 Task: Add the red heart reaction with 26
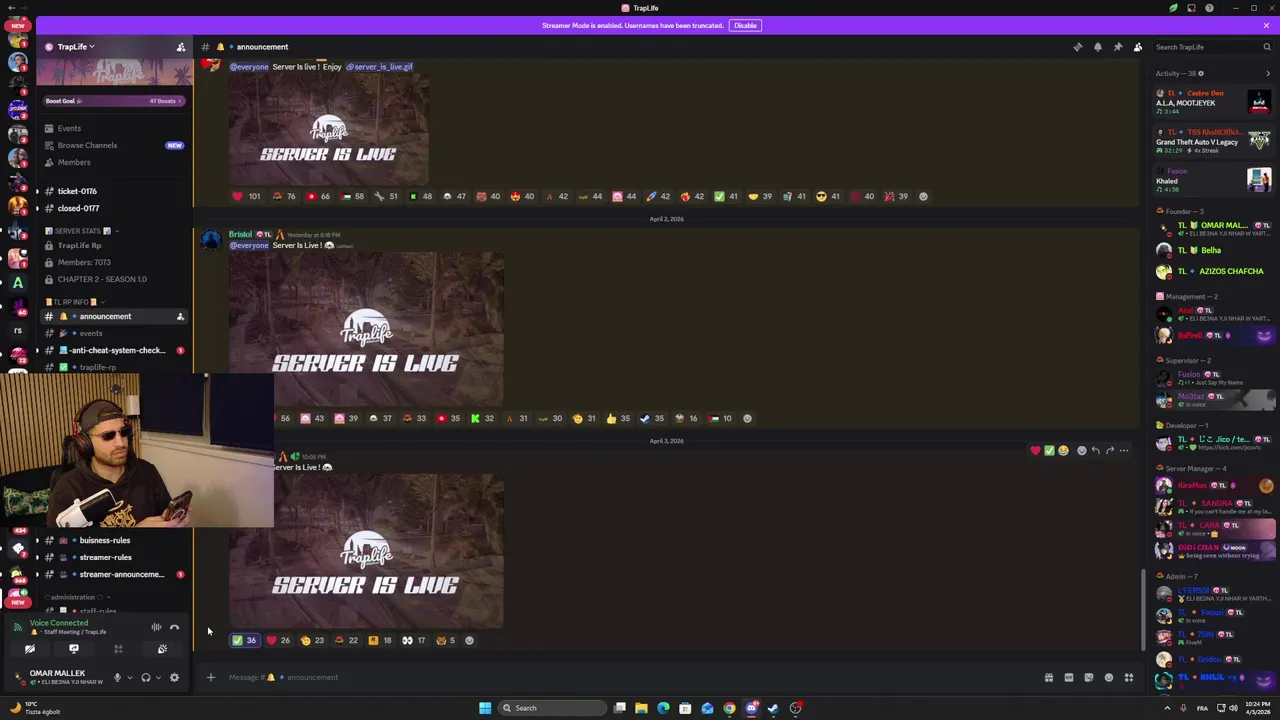coord(278,640)
